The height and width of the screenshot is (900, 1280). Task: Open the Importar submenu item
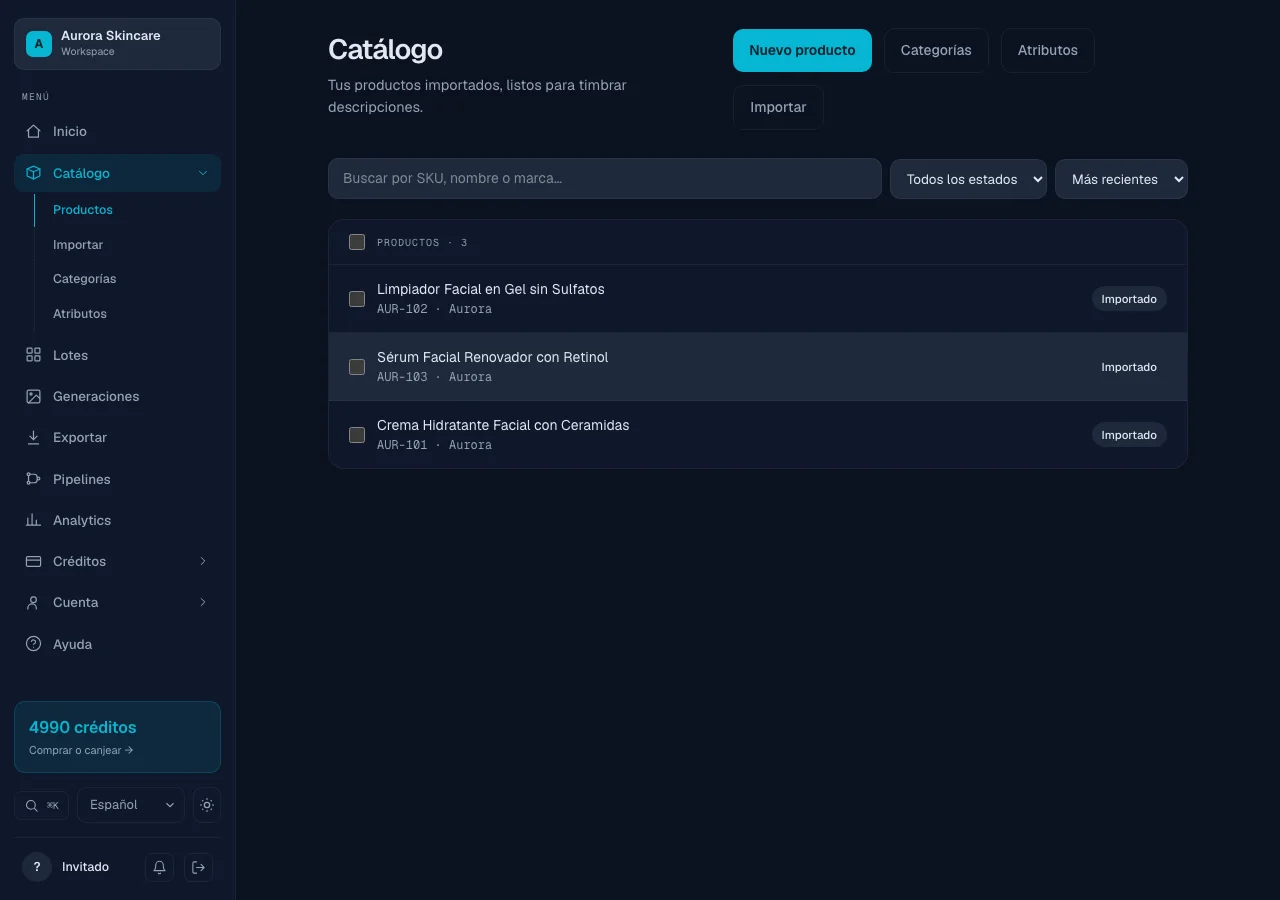(x=78, y=244)
